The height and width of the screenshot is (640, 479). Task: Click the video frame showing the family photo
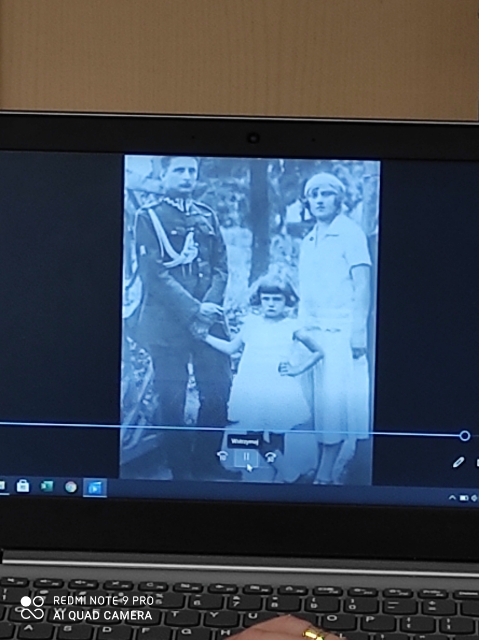click(x=250, y=318)
